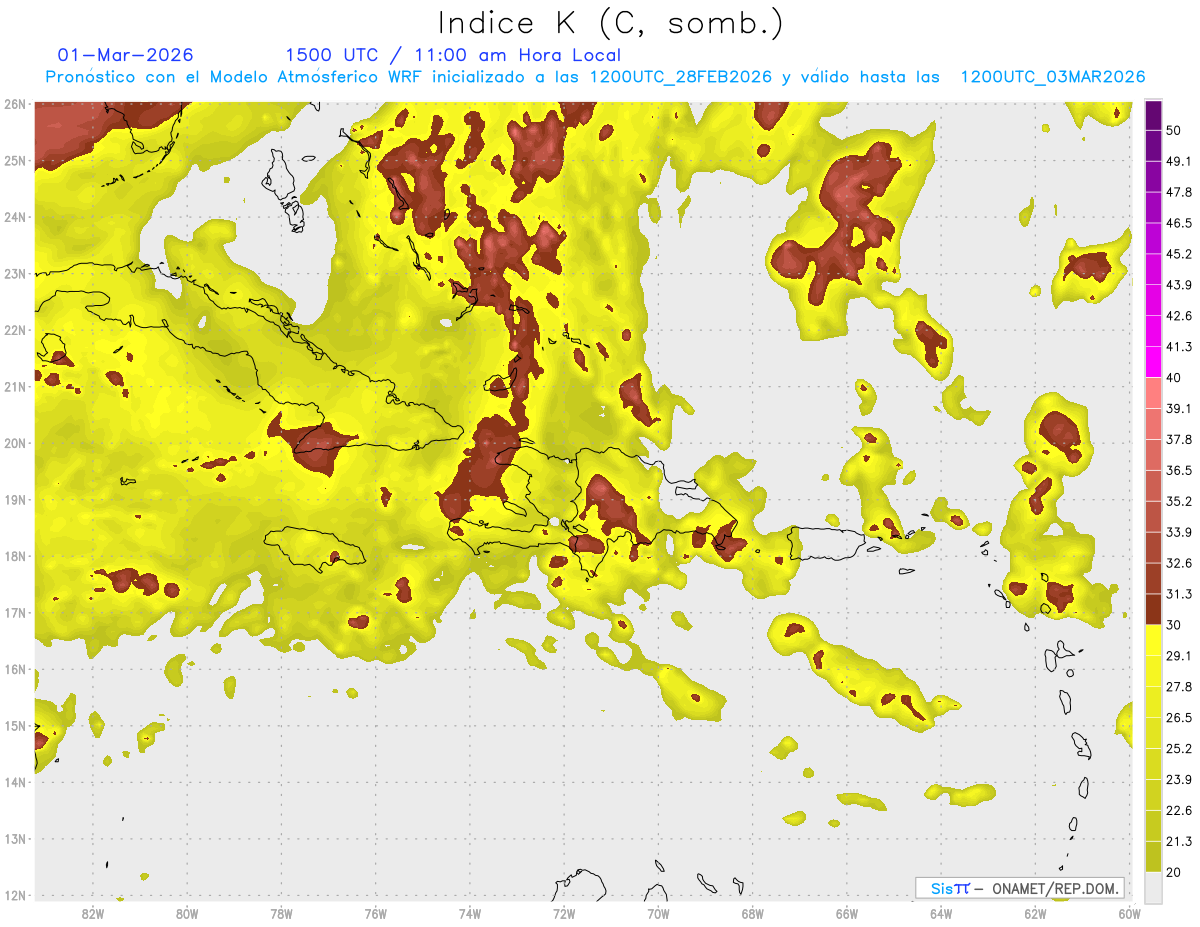Click the colorbar value 40
The image size is (1200, 927).
tap(1175, 378)
